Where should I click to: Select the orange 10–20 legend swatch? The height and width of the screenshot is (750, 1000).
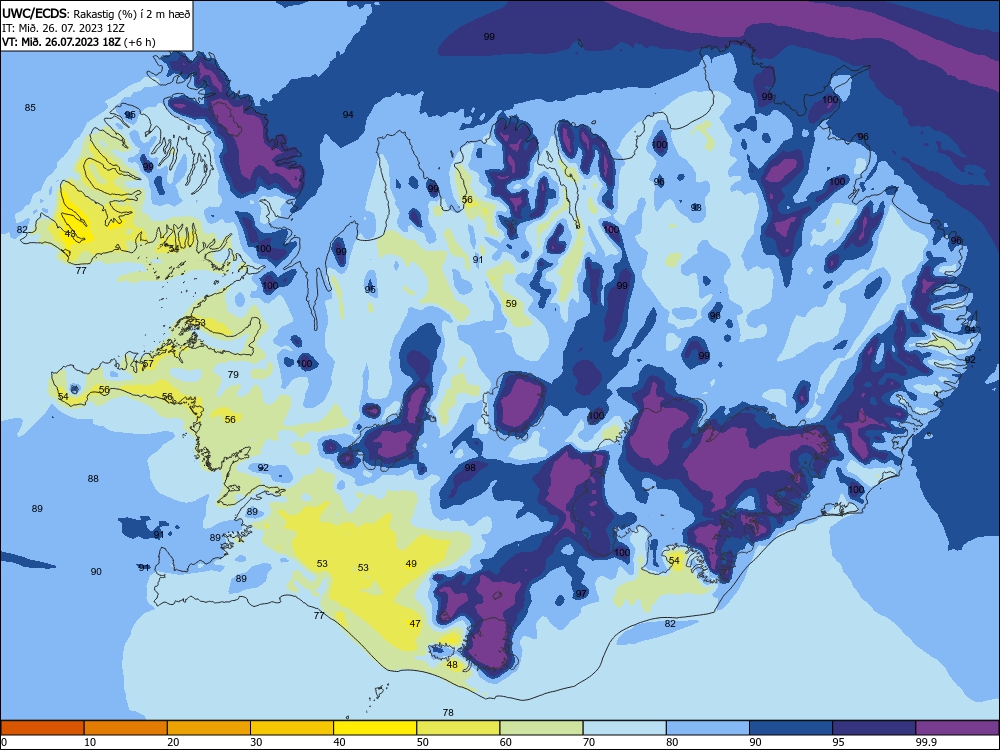coord(126,728)
